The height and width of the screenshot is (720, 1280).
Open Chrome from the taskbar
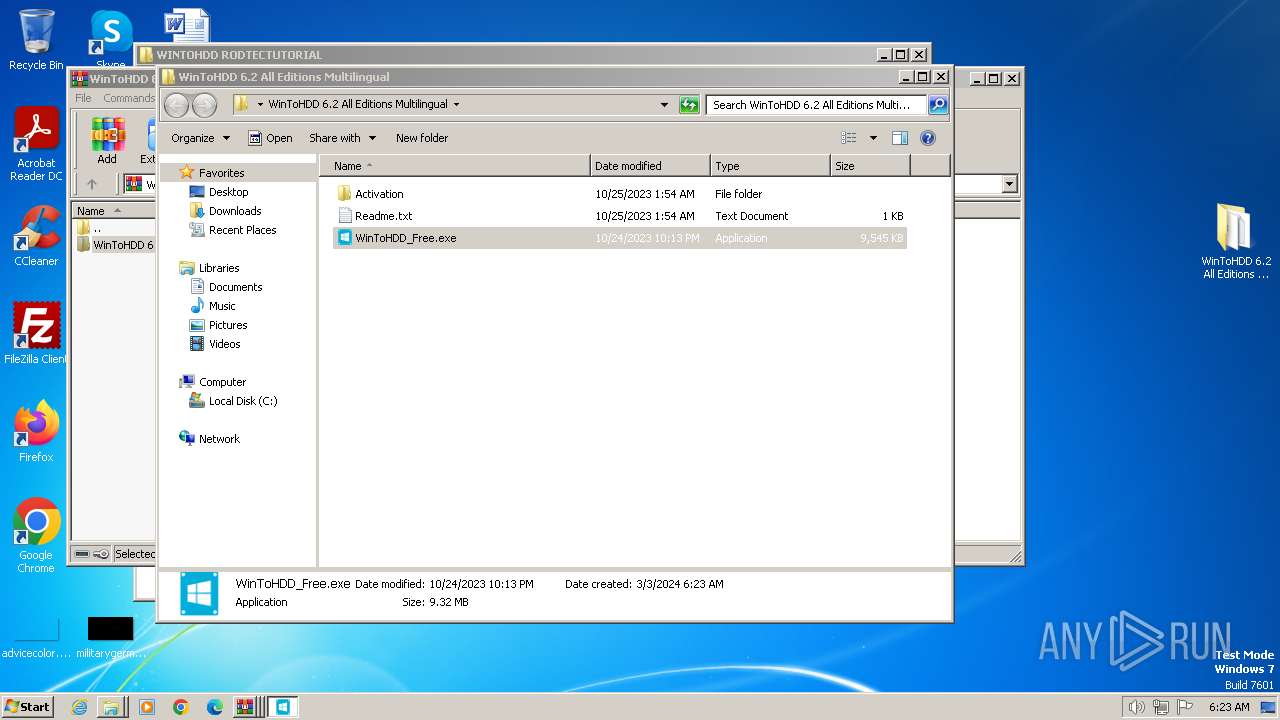click(x=181, y=707)
